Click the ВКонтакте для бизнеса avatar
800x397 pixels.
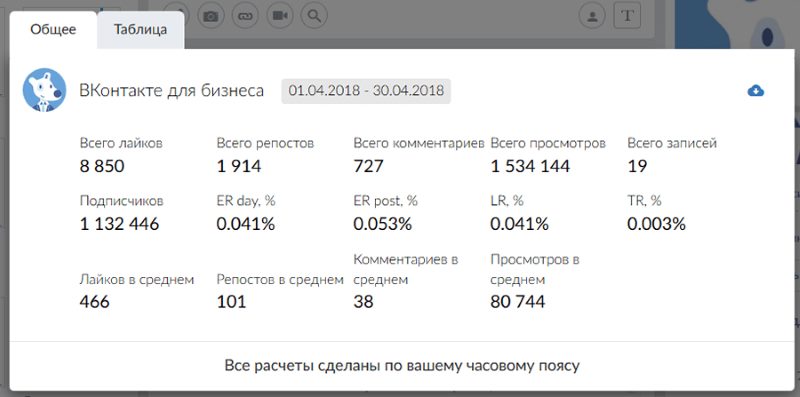pos(44,90)
